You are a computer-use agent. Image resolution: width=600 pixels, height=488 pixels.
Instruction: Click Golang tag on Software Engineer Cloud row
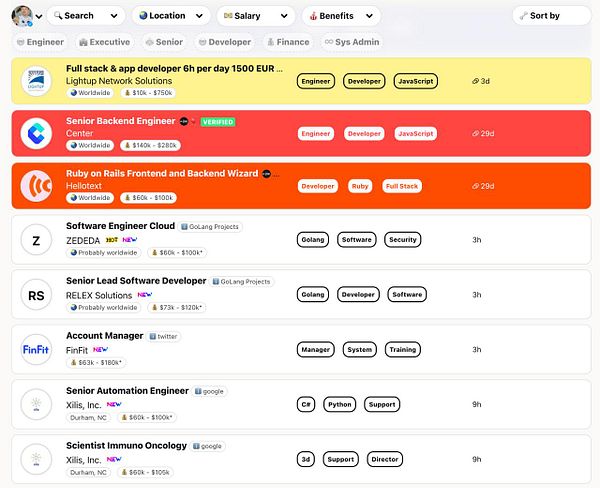point(313,240)
